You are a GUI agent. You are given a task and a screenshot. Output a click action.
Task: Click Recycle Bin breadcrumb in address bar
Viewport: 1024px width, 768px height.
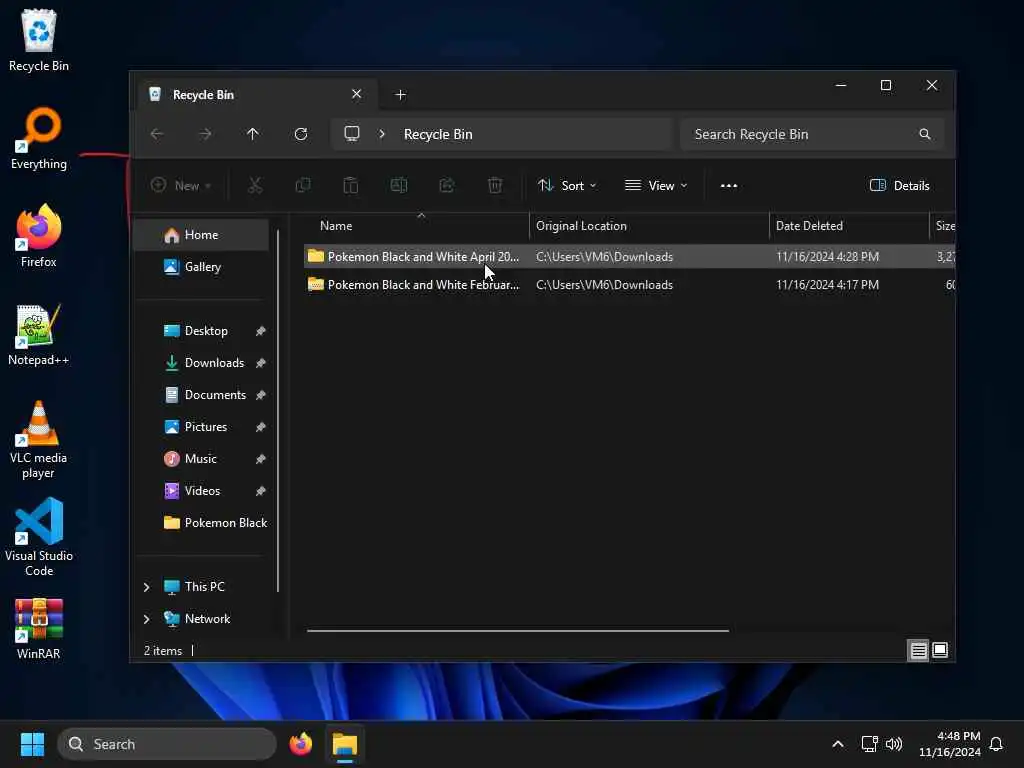[438, 134]
